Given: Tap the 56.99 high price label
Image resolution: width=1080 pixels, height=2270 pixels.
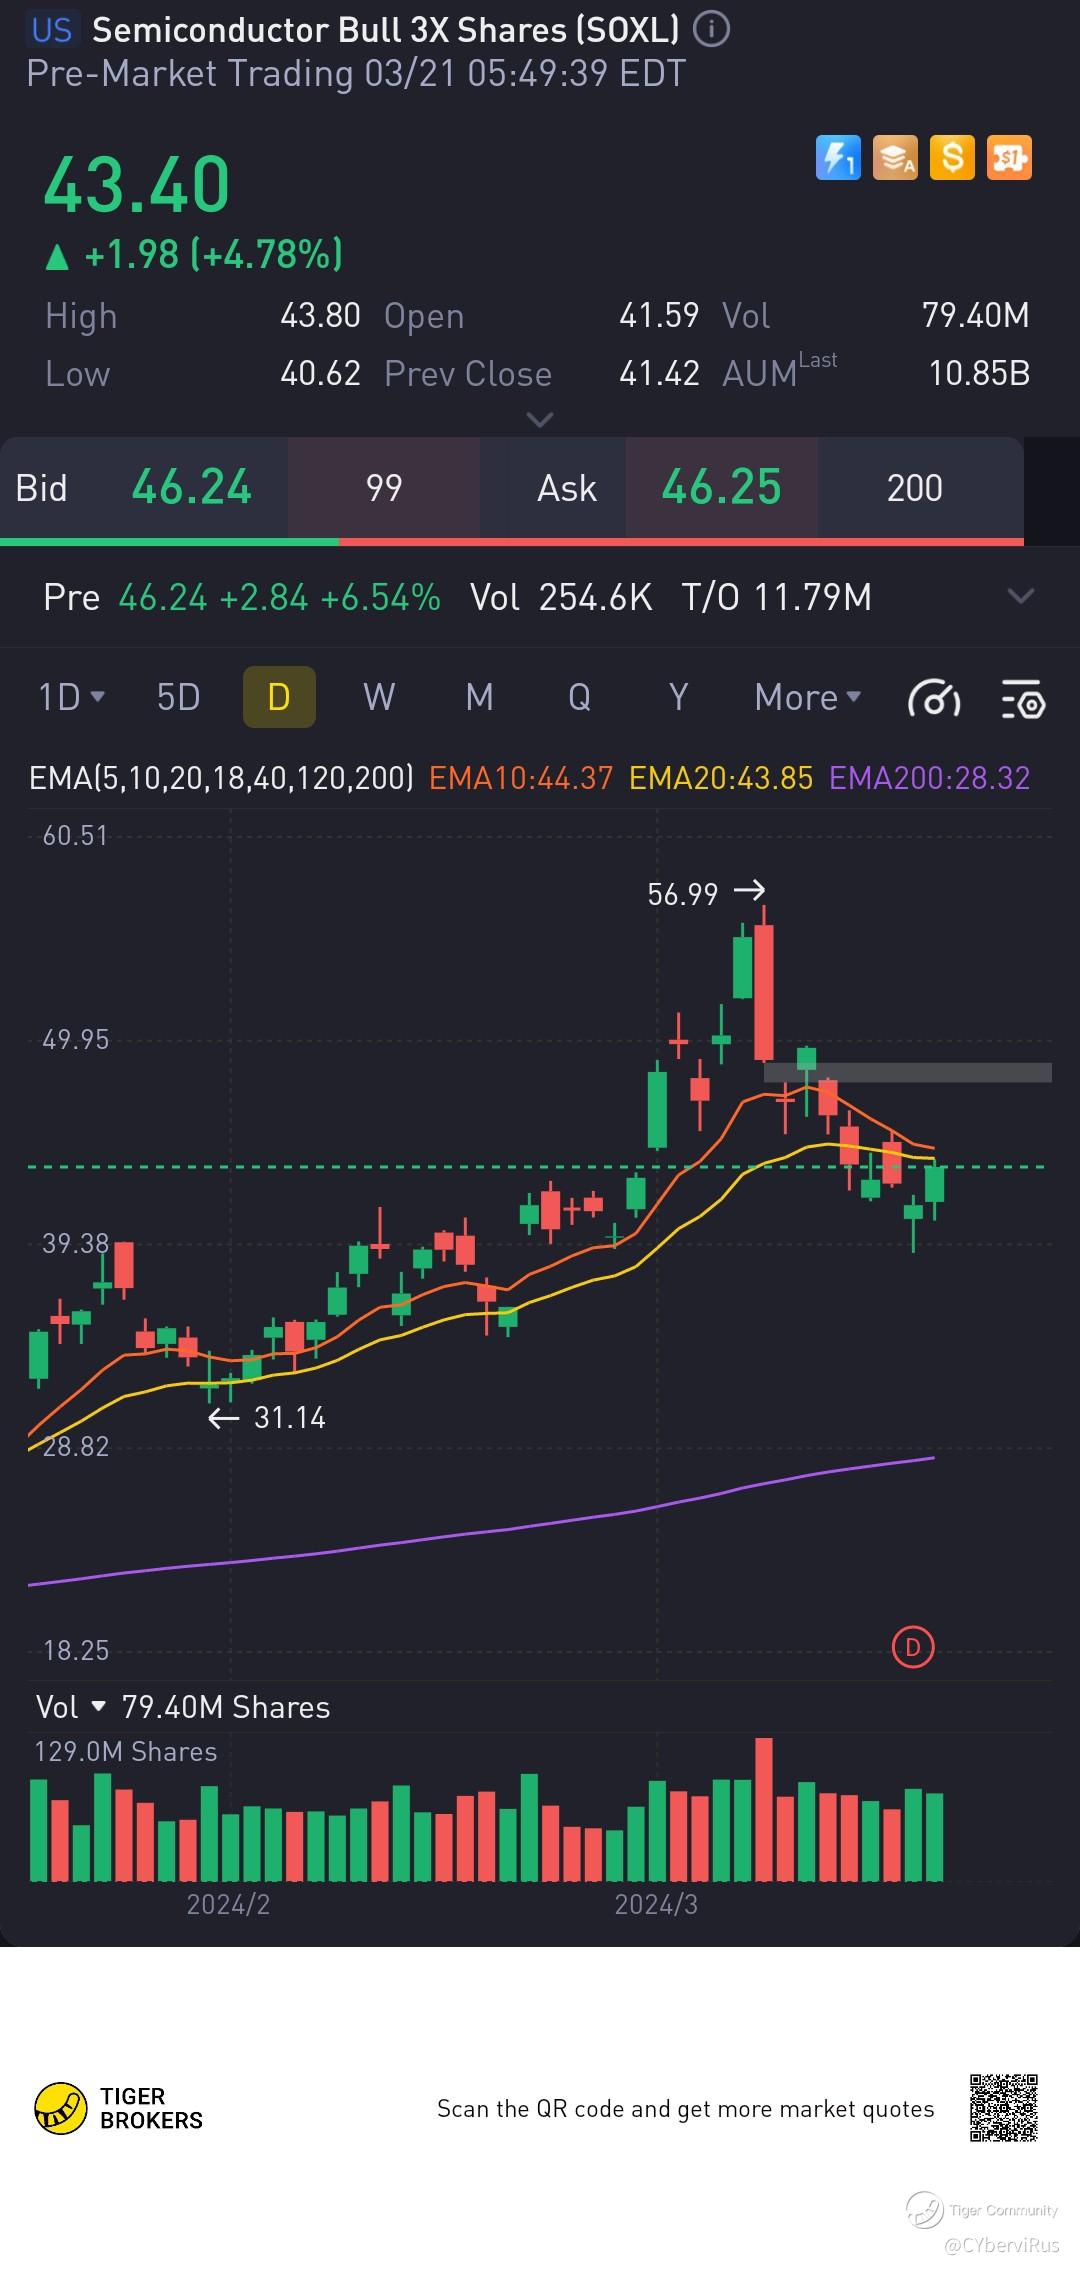Looking at the screenshot, I should (683, 893).
